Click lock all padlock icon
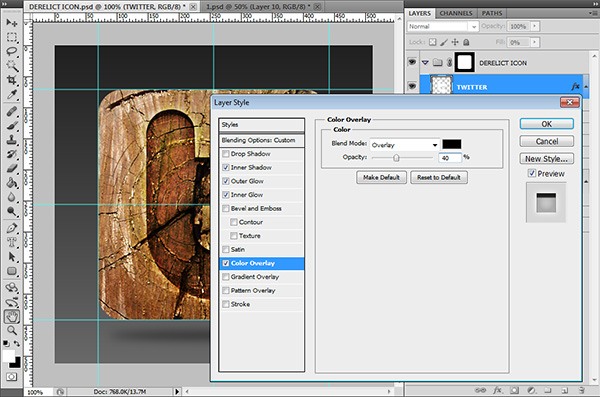This screenshot has height=397, width=600. (x=466, y=42)
